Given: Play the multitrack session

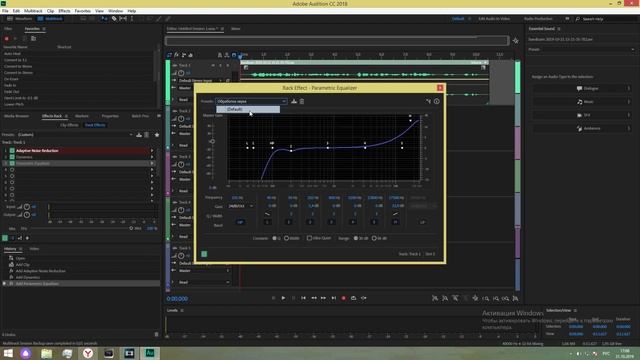Looking at the screenshot, I should pyautogui.click(x=283, y=298).
